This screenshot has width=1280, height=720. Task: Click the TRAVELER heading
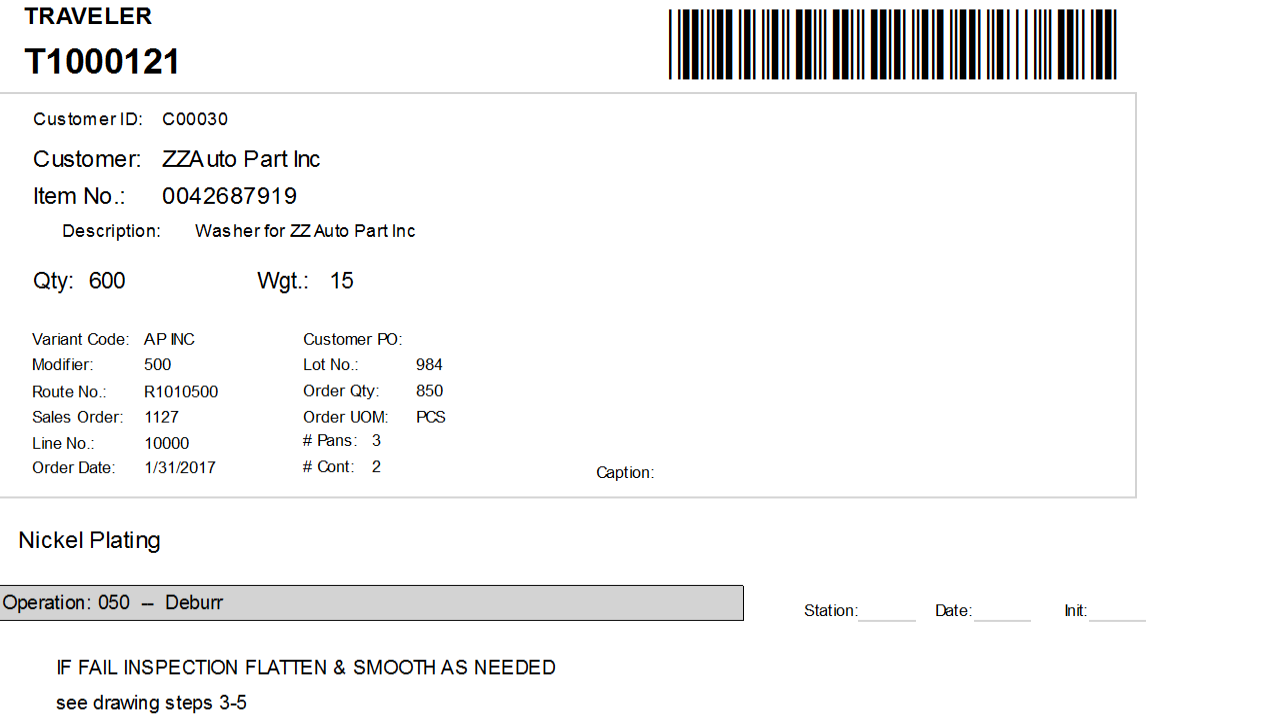click(88, 16)
